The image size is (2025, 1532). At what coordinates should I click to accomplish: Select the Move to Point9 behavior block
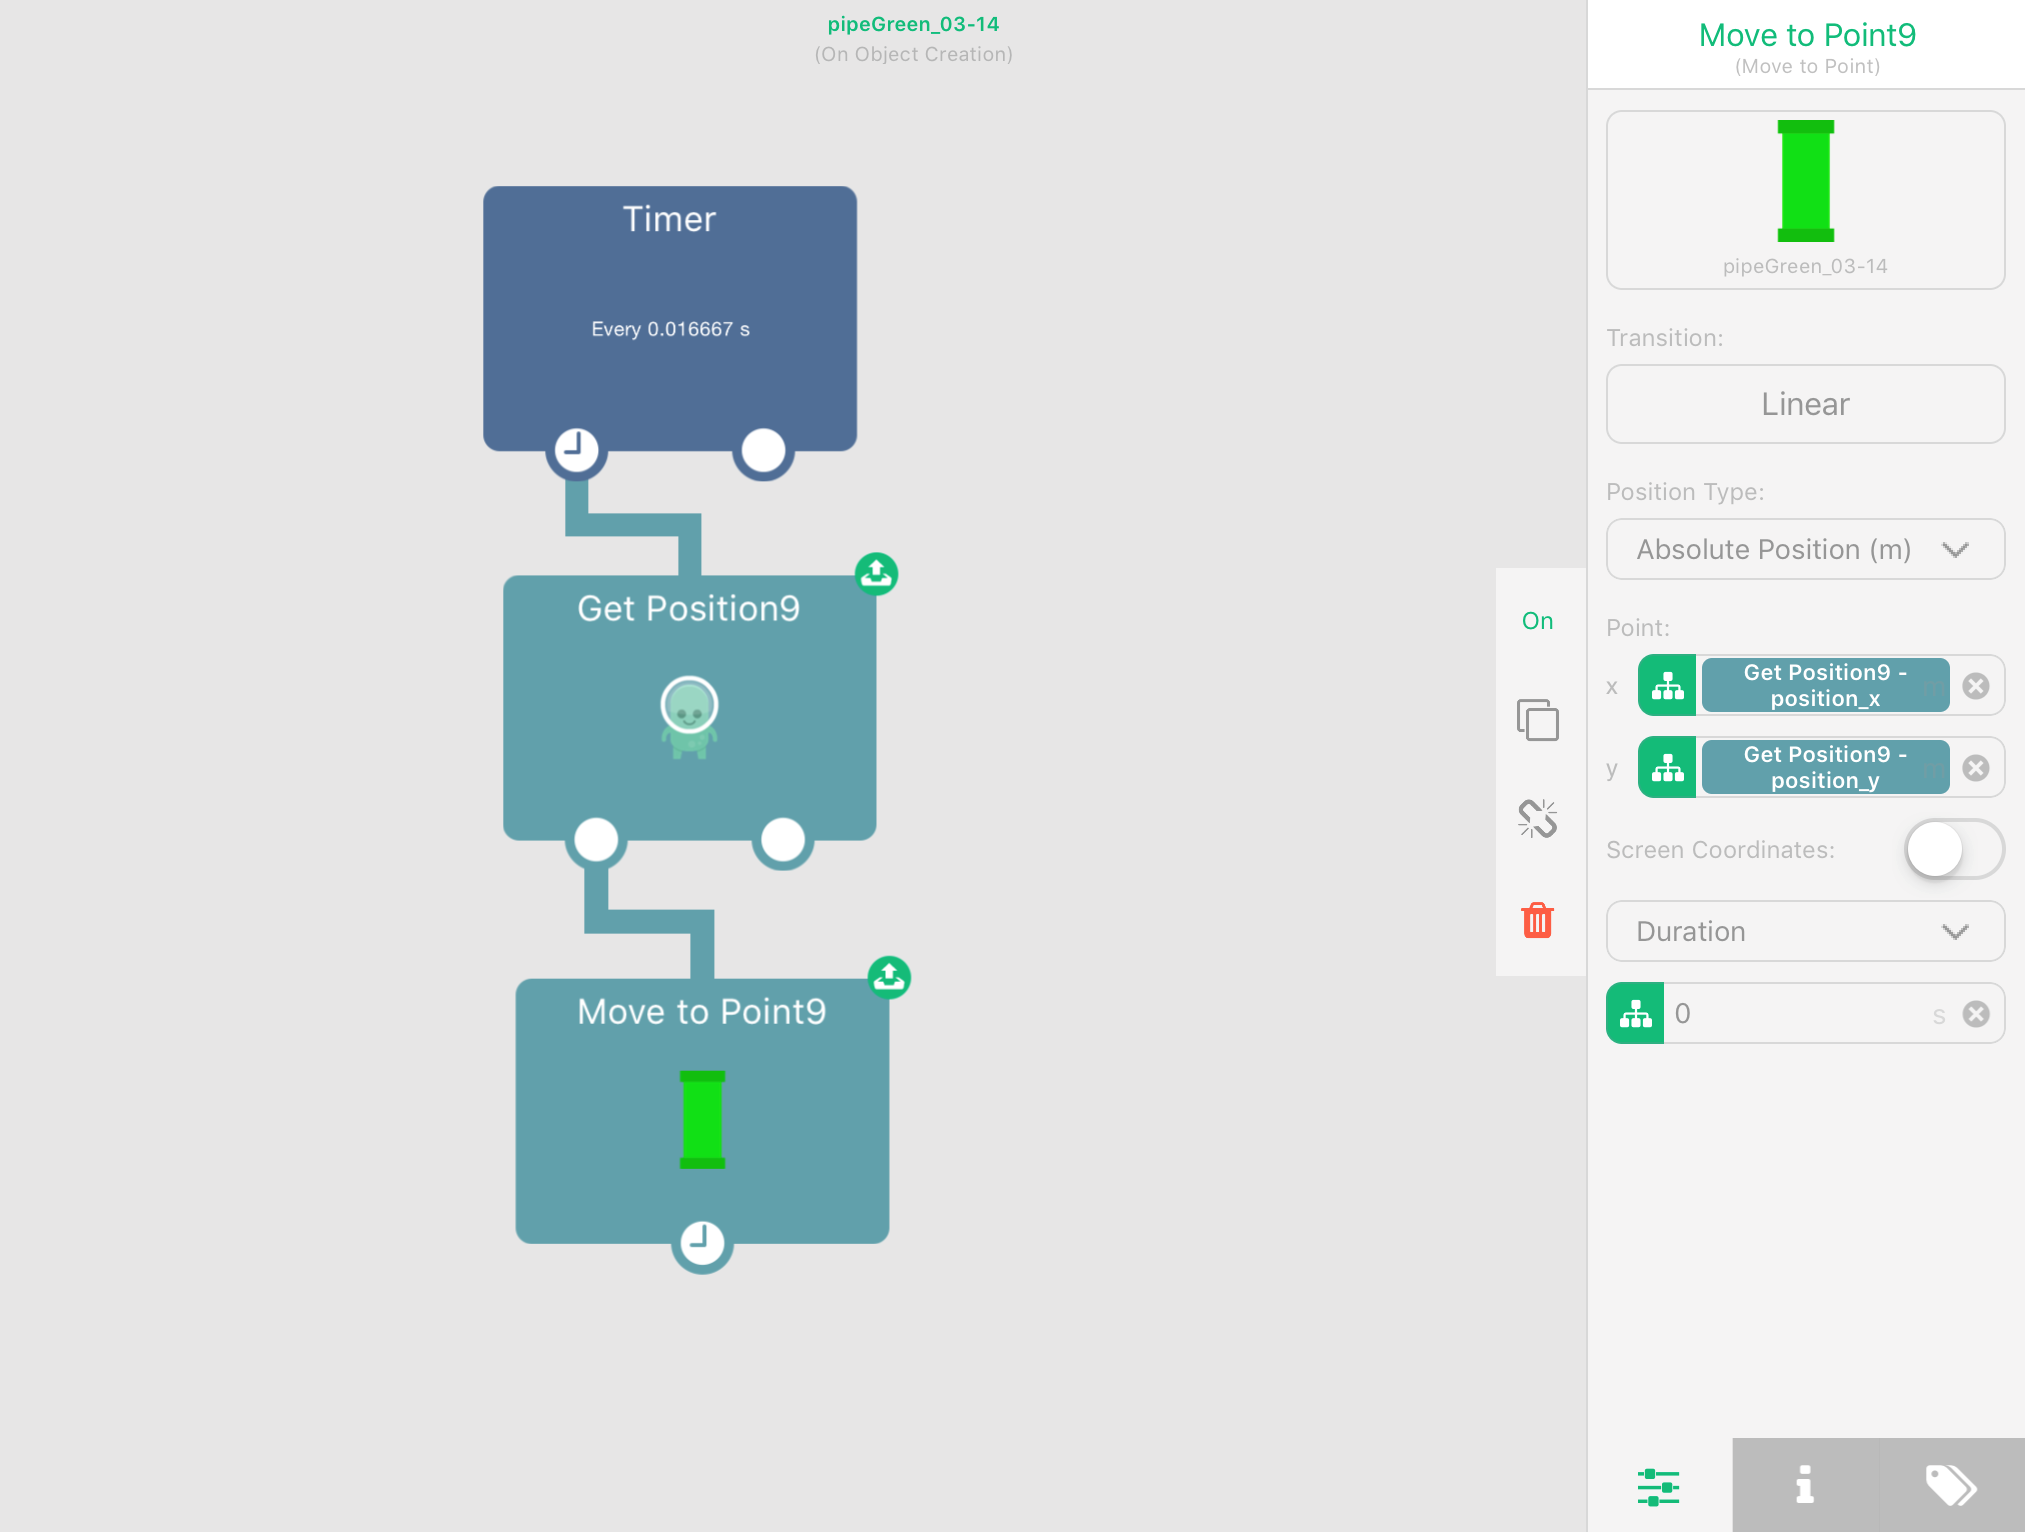pos(702,1111)
